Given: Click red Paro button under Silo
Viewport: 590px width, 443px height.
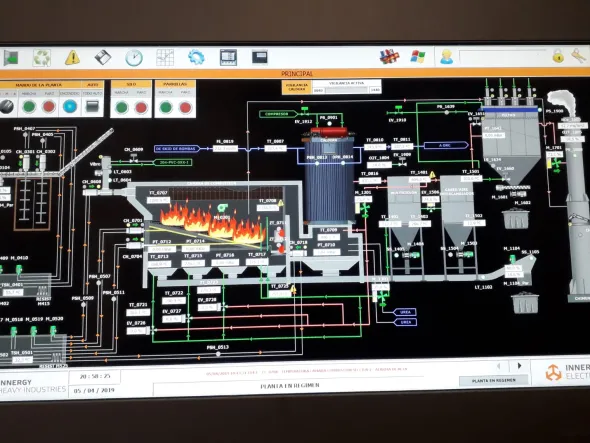Looking at the screenshot, I should tap(141, 108).
